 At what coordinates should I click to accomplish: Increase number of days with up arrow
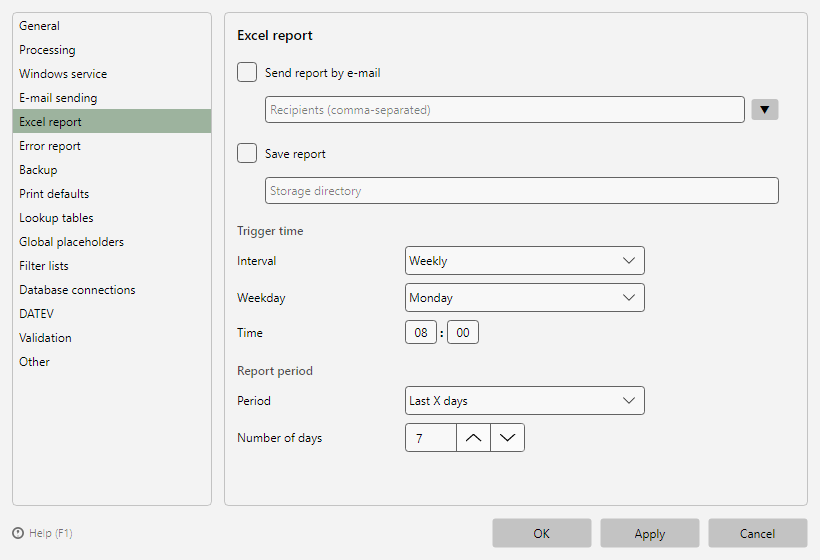point(473,438)
